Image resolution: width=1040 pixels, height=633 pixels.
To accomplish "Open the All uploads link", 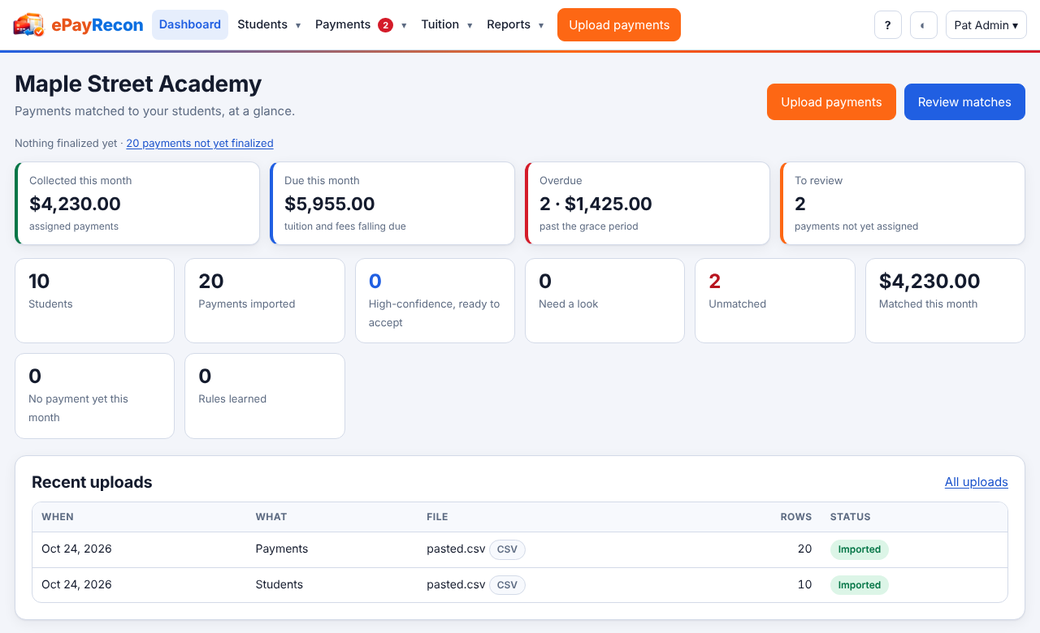I will pyautogui.click(x=976, y=482).
